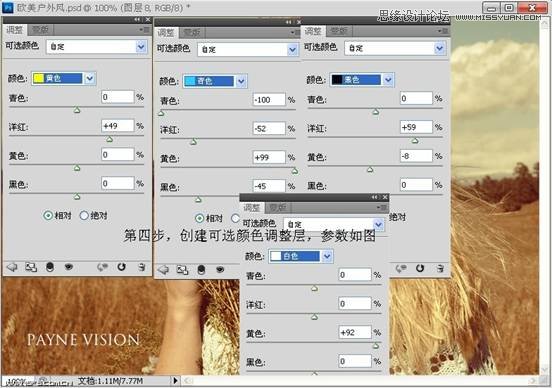552x388 pixels.
Task: Click document size text 文档:1.11M/7.77M
Action: 110,381
